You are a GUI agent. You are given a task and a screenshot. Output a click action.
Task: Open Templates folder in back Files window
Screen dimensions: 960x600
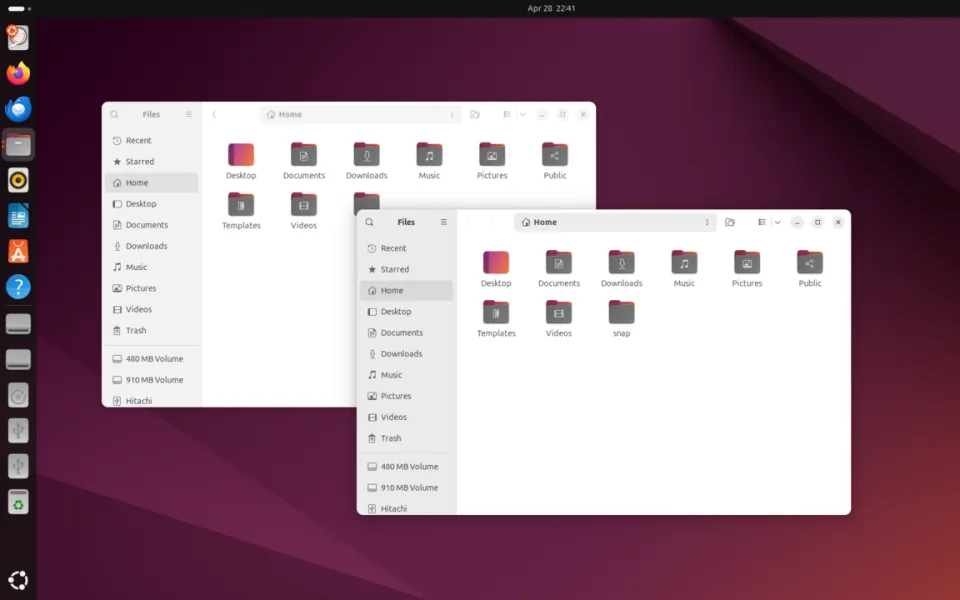(241, 211)
